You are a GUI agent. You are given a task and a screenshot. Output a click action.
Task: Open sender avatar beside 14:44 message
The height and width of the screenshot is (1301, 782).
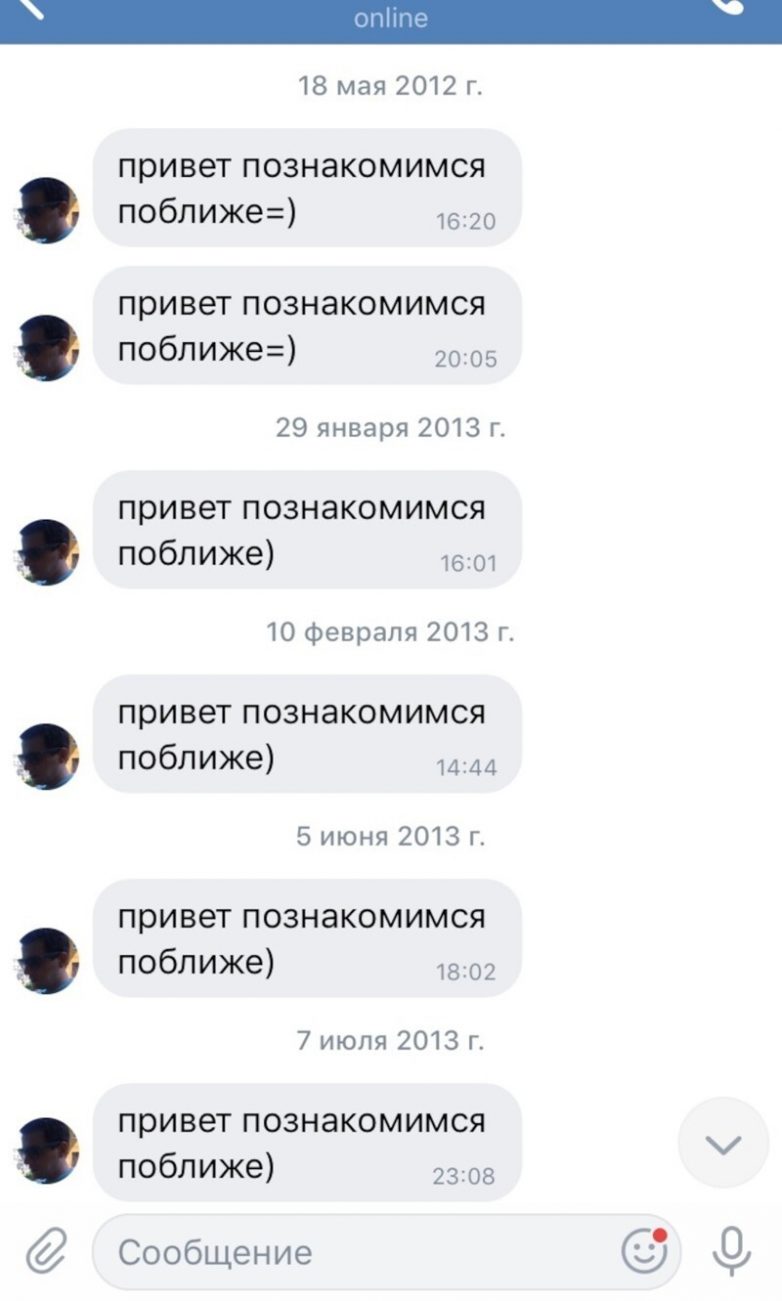[x=46, y=757]
